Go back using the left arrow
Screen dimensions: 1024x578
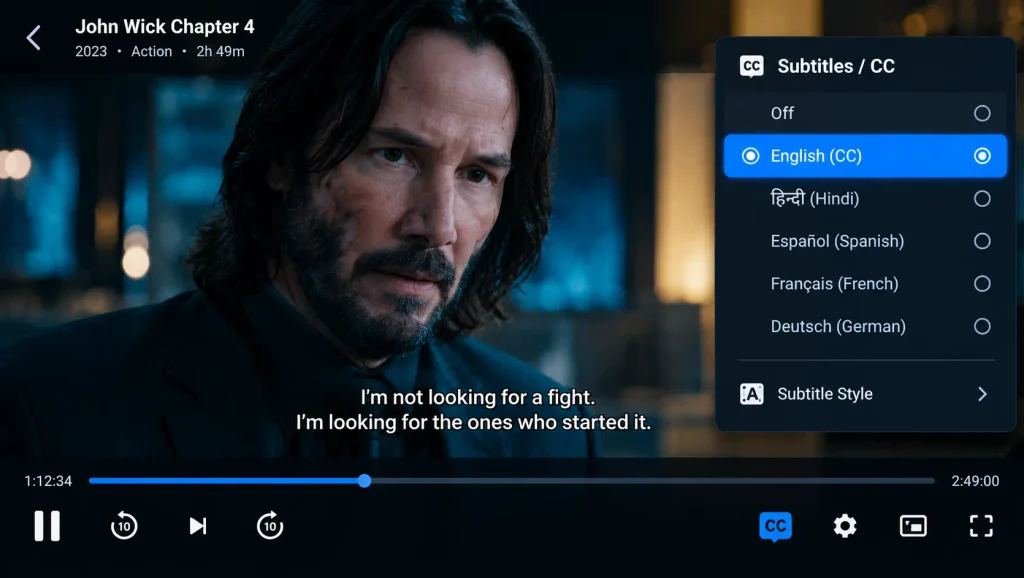(x=33, y=38)
